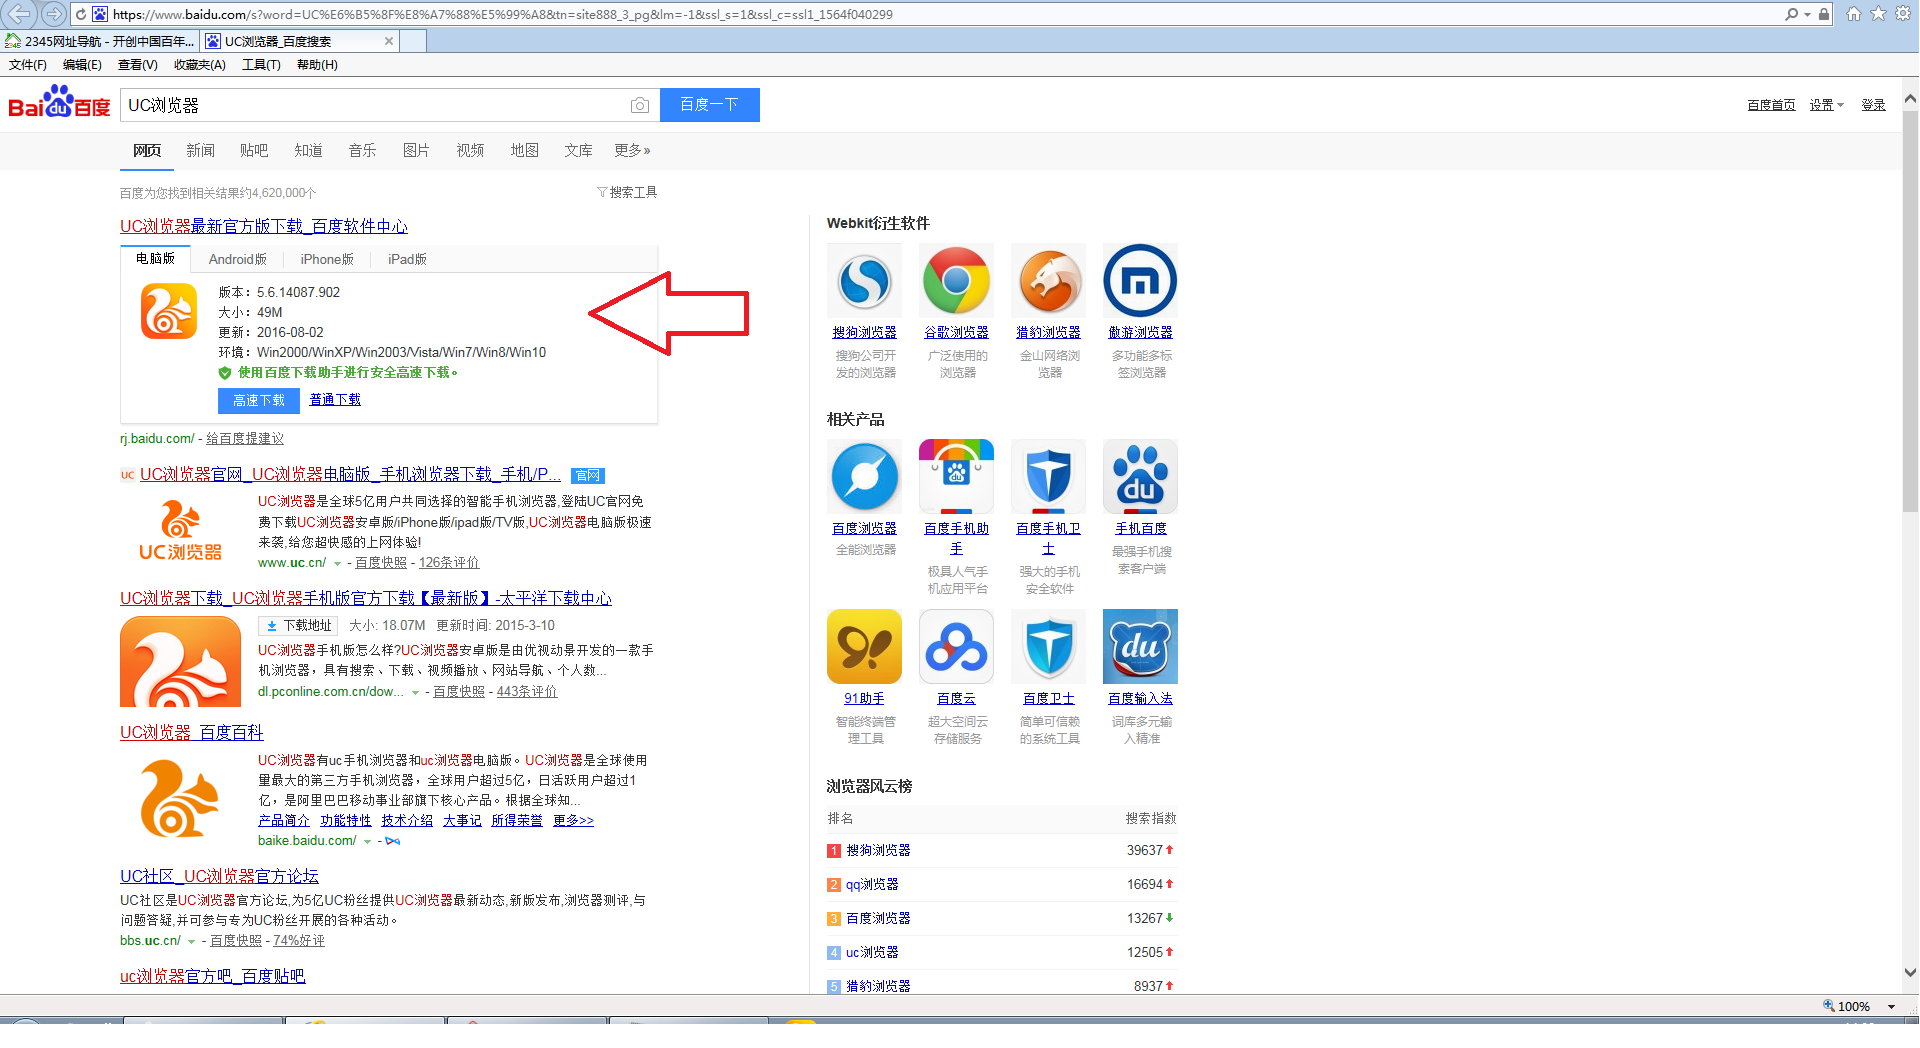This screenshot has height=1048, width=1920.
Task: Open the 搜狗浏览器 ranking entry
Action: (878, 850)
